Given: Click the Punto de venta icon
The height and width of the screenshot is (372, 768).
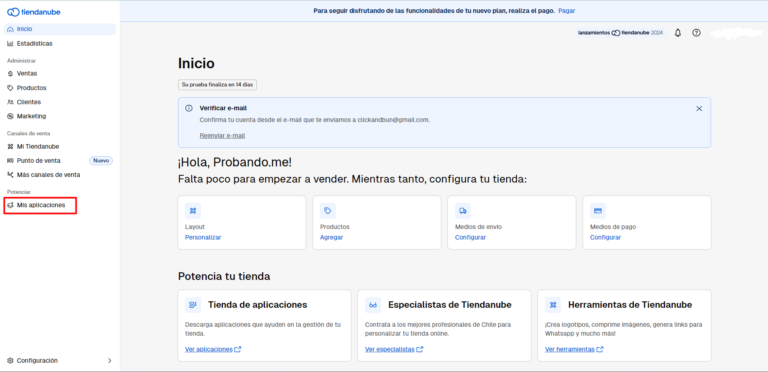Looking at the screenshot, I should pos(10,161).
